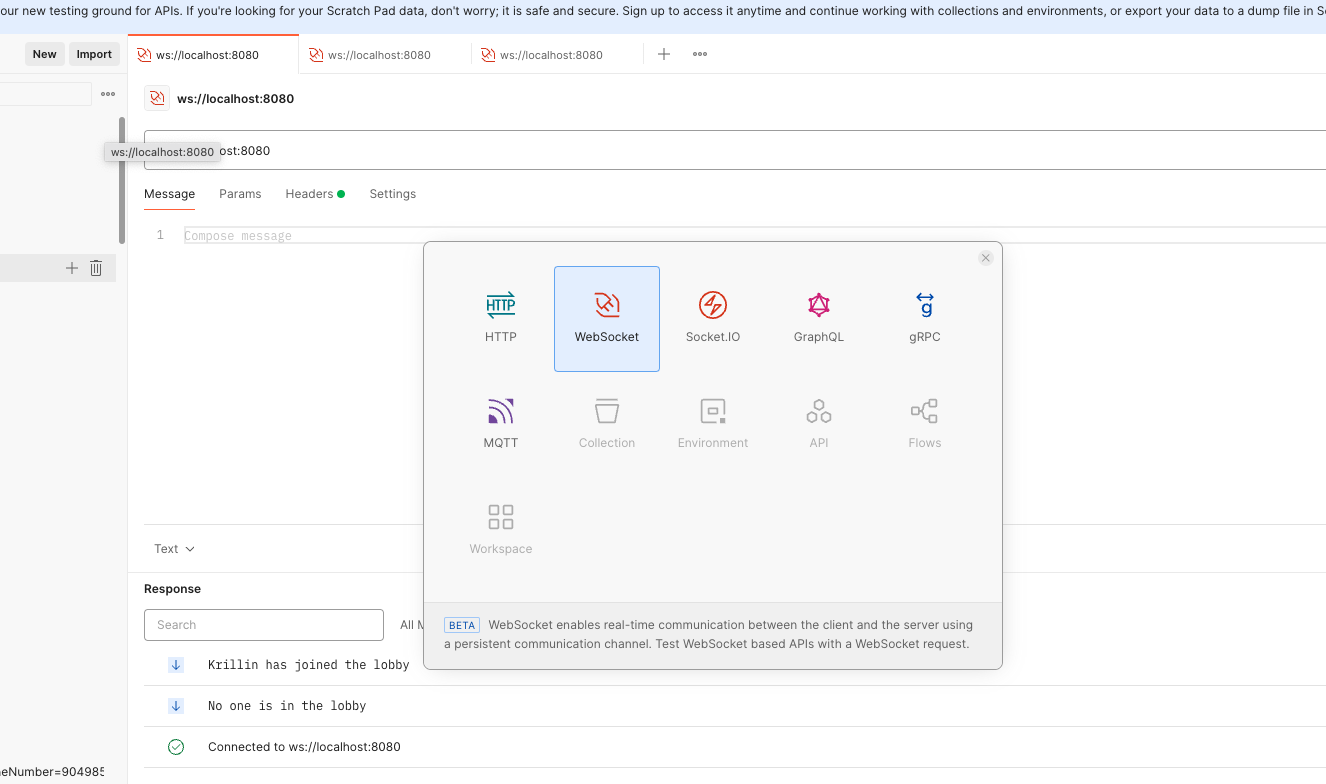Click the ws://localhost:8080 request title
Screen dimensions: 1326x784
236,99
